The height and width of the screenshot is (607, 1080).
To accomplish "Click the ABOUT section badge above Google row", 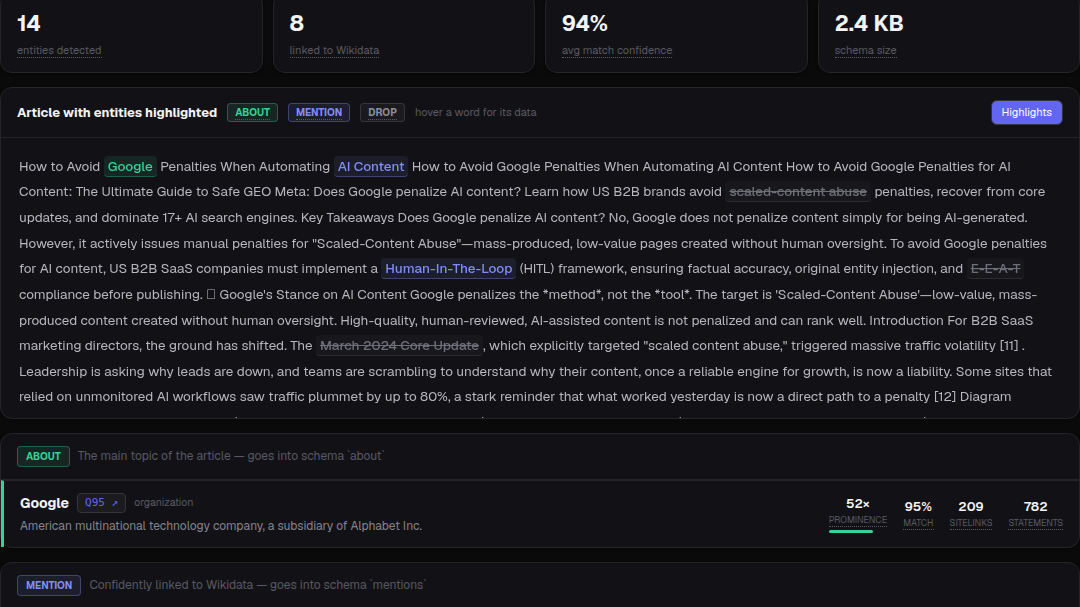I will point(43,456).
